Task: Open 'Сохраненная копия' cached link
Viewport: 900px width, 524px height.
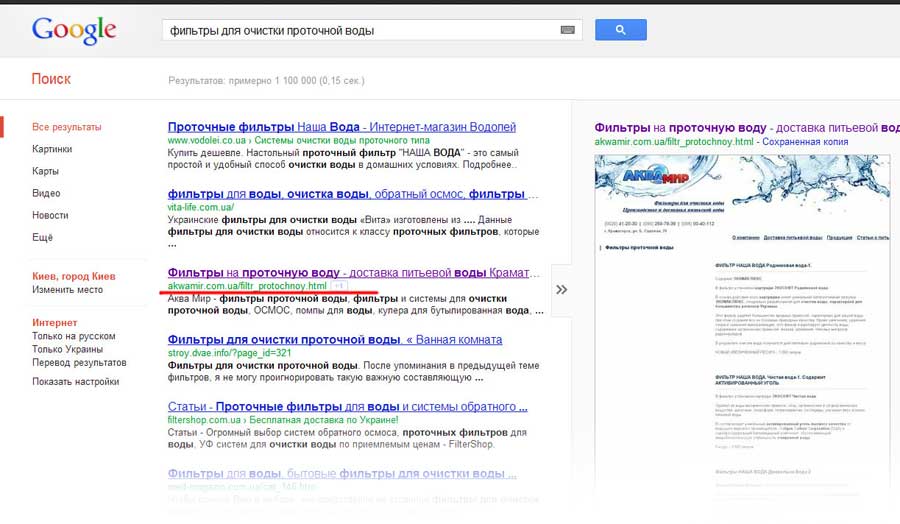Action: tap(805, 142)
